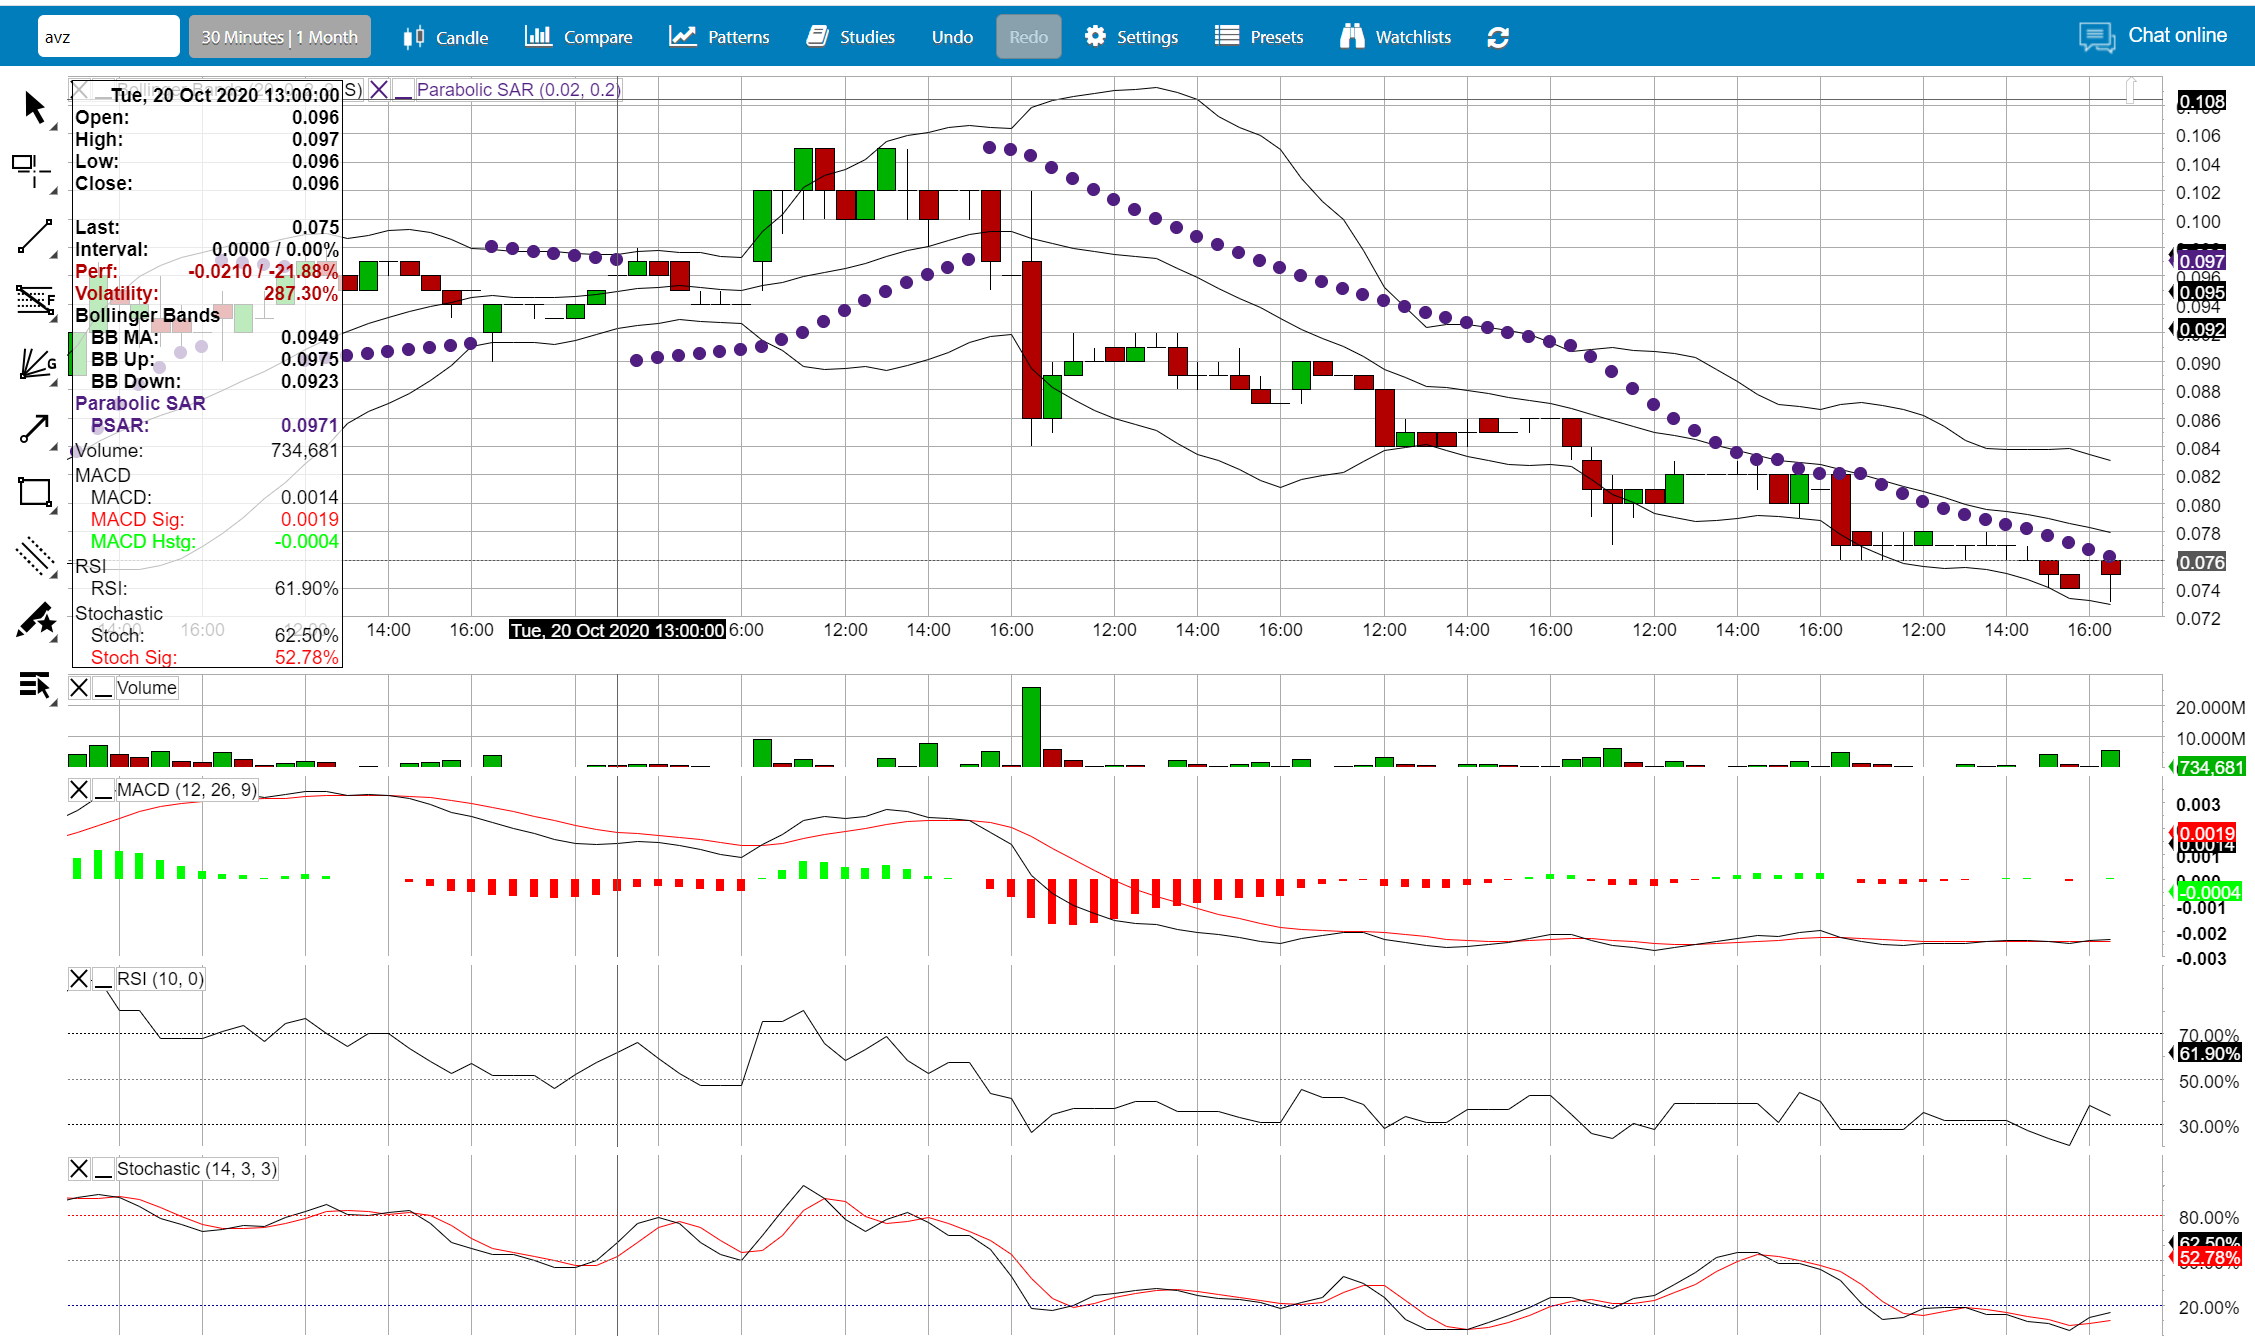Image resolution: width=2255 pixels, height=1342 pixels.
Task: Click the Stochastic (14, 3, 3) label
Action: click(197, 1169)
